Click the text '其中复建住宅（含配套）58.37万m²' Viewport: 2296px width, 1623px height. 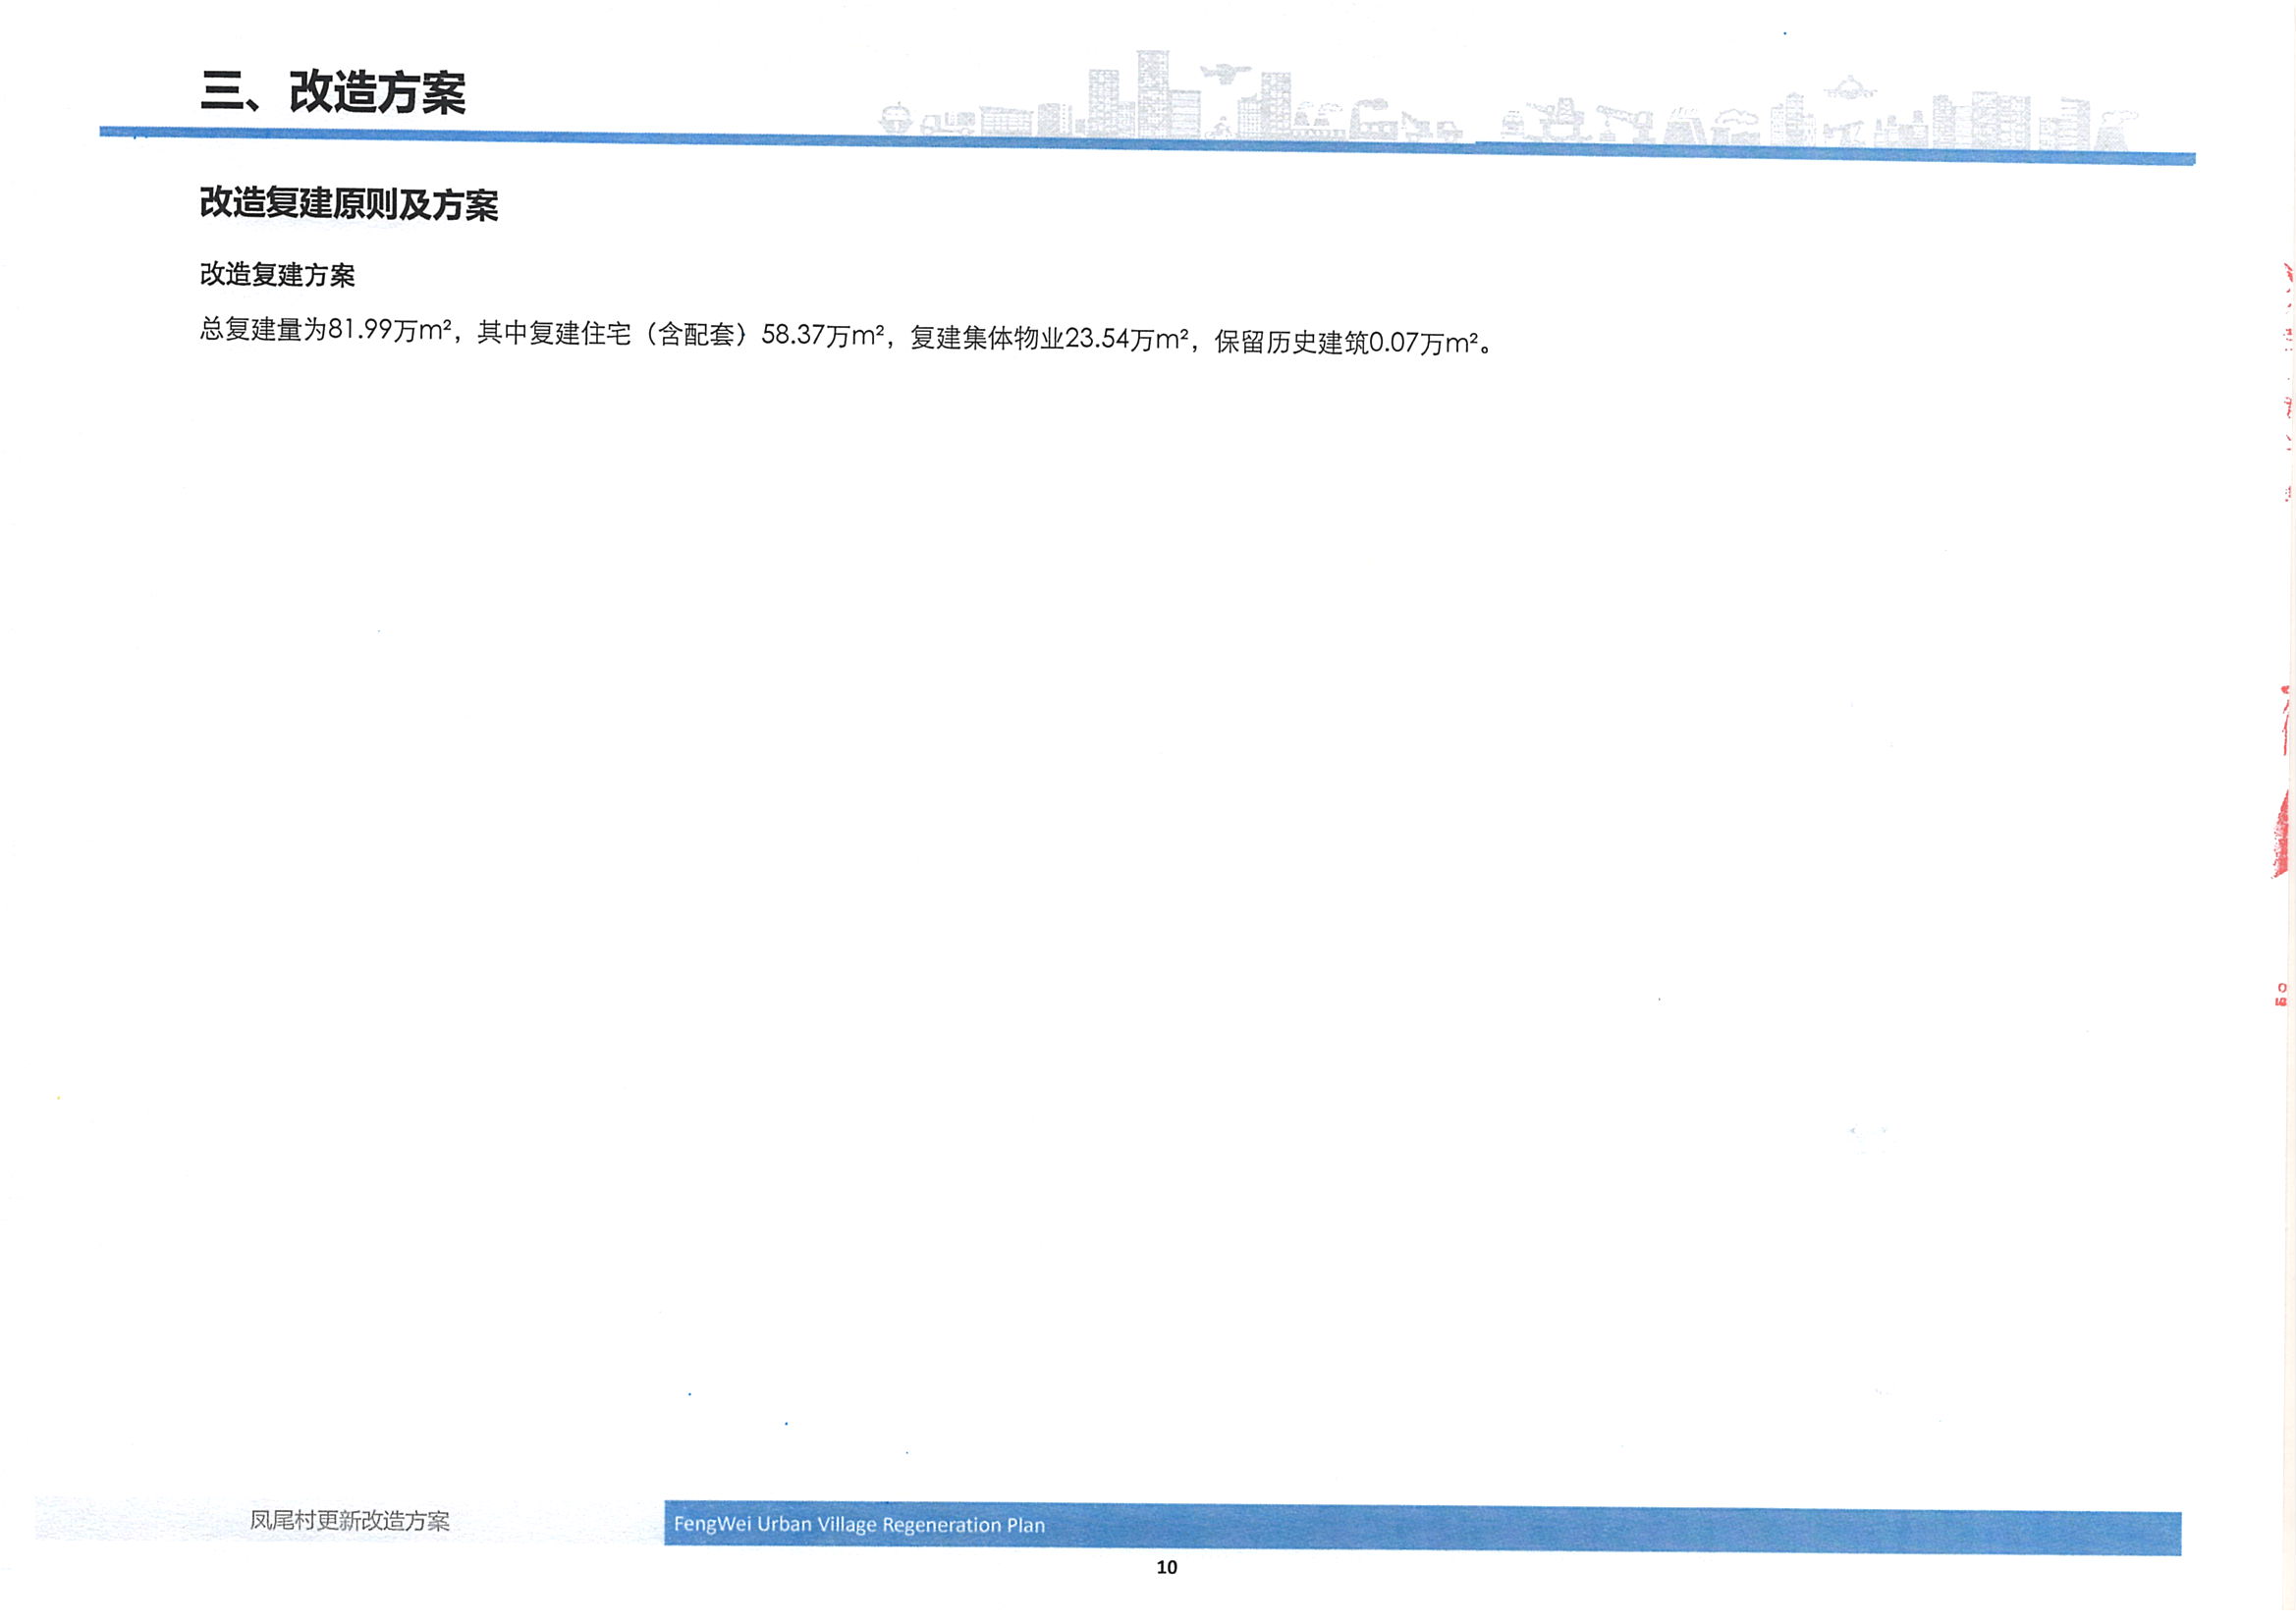[681, 333]
